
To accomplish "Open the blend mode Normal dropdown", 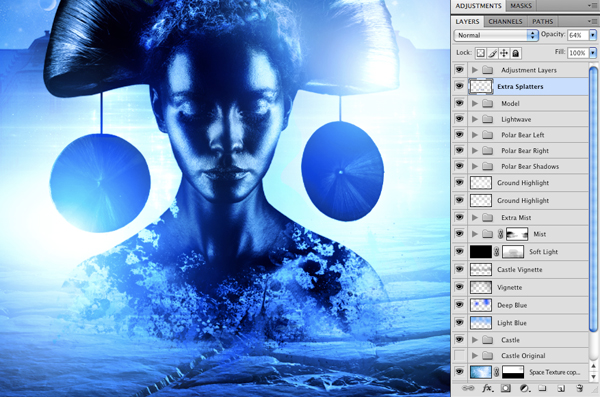I will coord(496,35).
